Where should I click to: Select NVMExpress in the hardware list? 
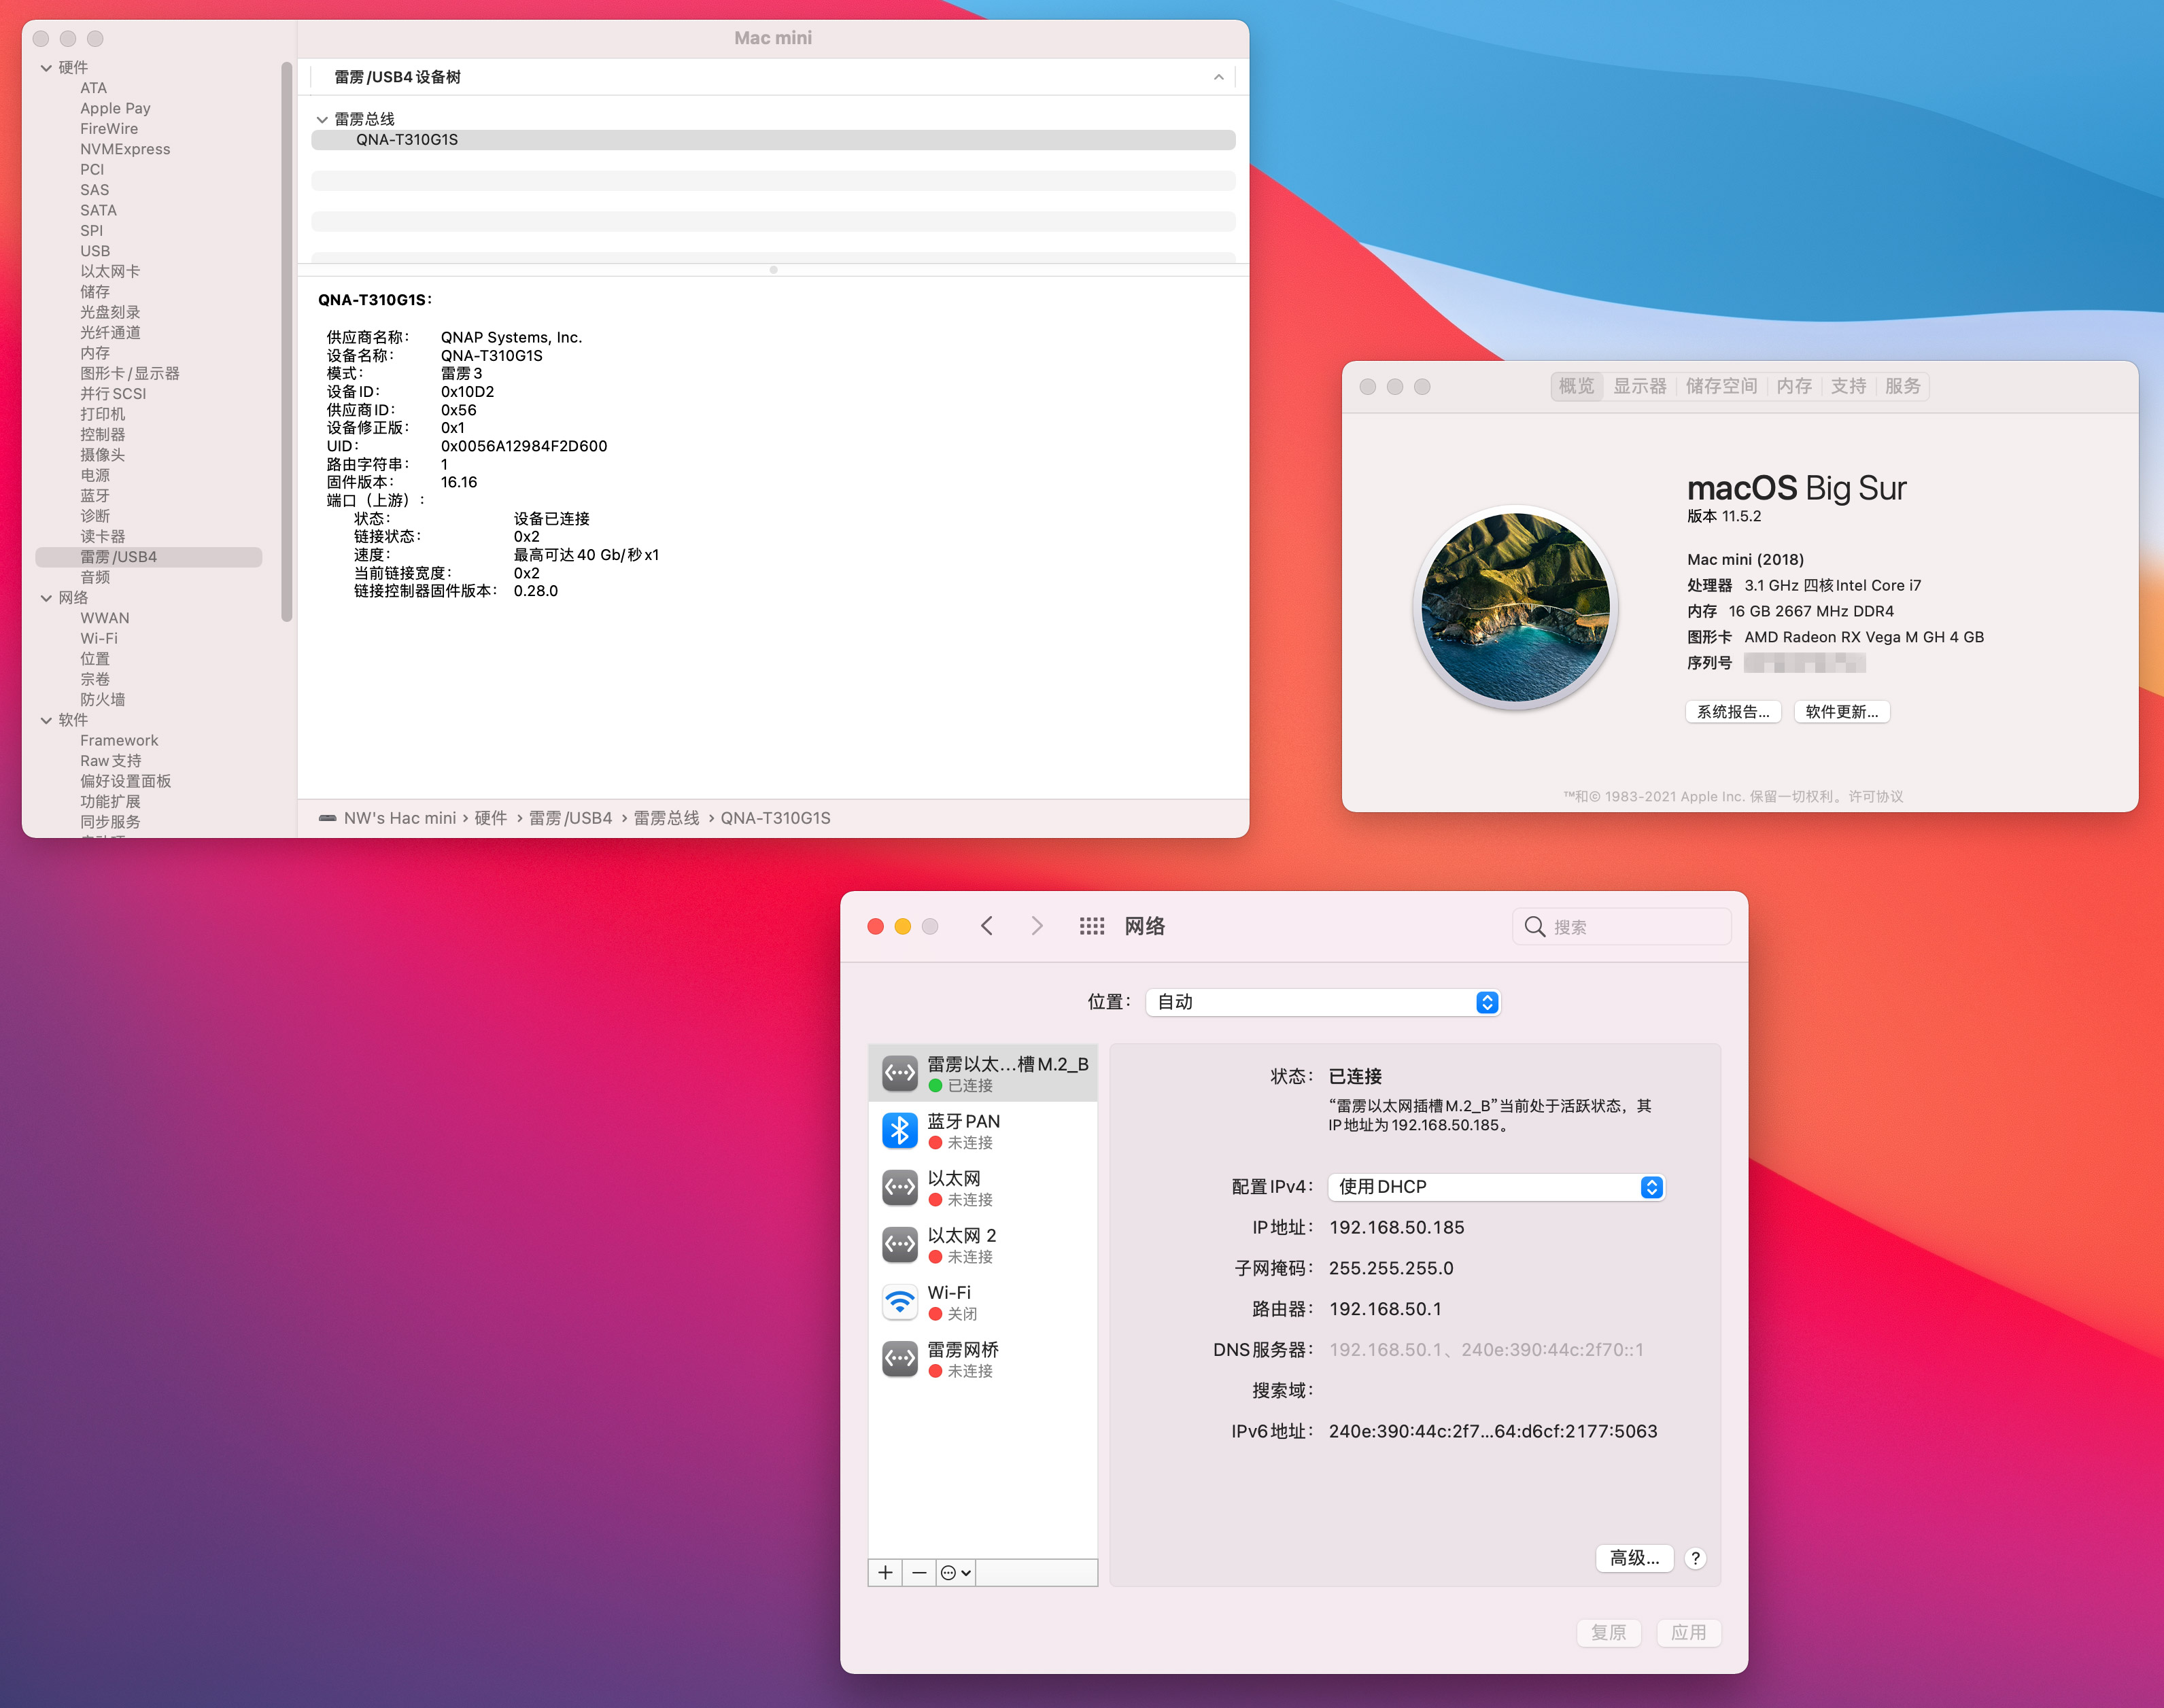tap(125, 149)
